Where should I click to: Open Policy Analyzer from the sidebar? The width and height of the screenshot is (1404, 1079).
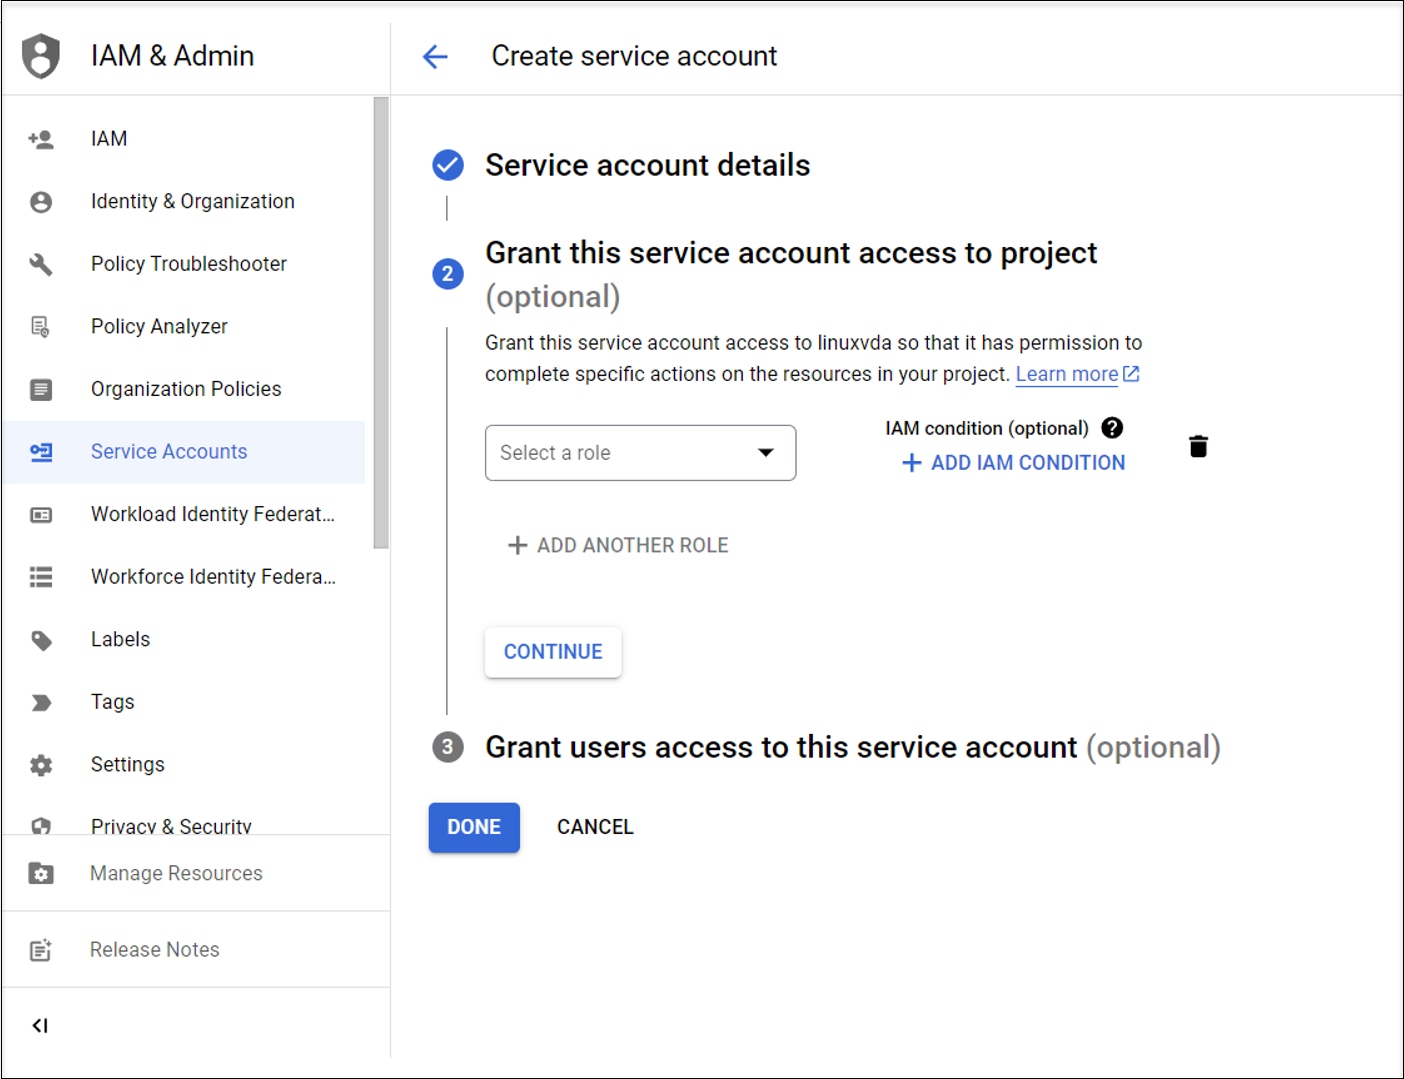pyautogui.click(x=159, y=326)
